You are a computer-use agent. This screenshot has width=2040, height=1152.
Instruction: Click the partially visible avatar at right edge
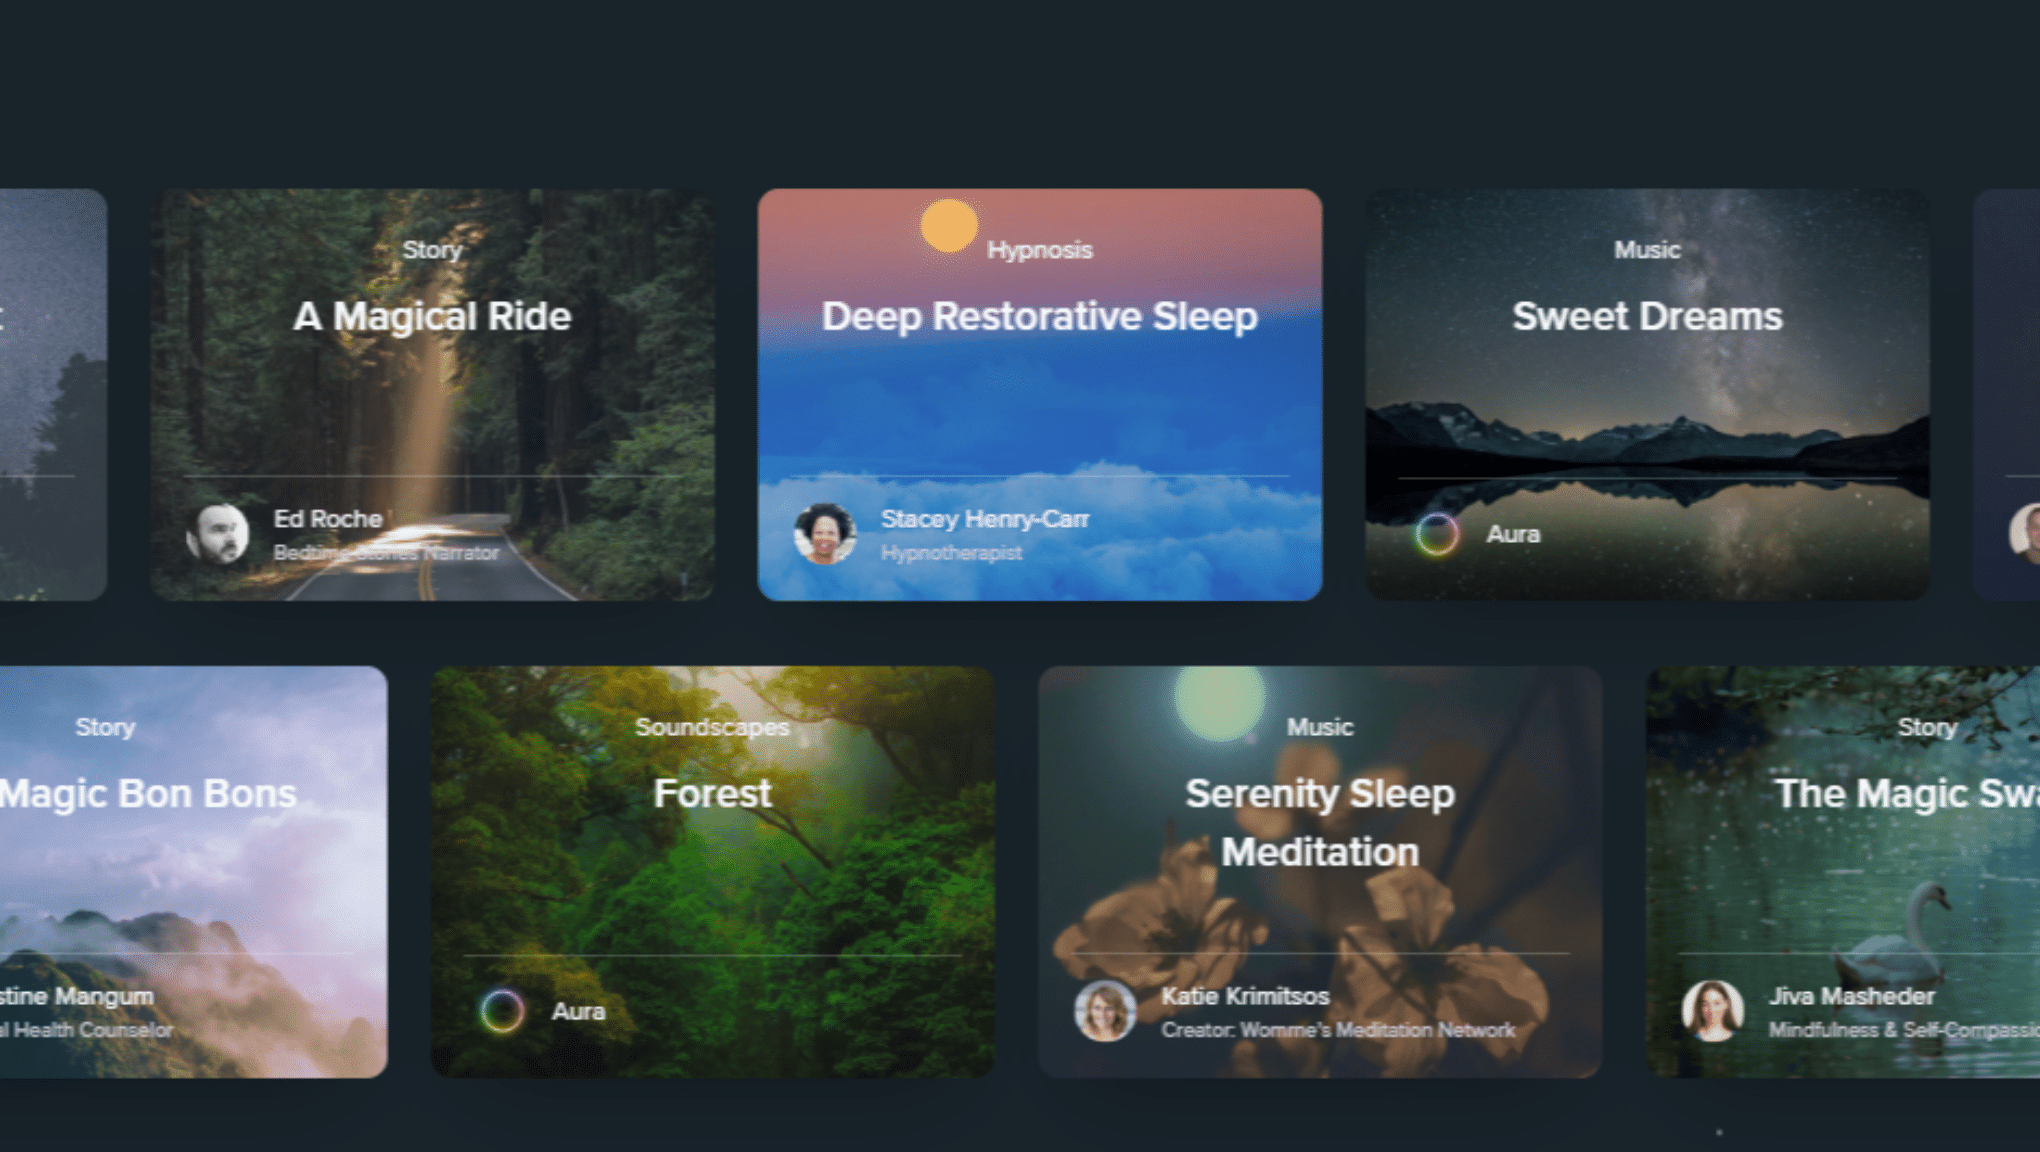[2025, 534]
